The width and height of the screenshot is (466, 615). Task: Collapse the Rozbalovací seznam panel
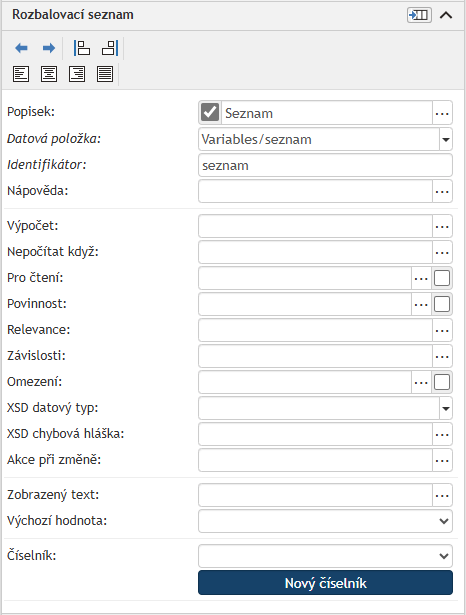[x=446, y=15]
